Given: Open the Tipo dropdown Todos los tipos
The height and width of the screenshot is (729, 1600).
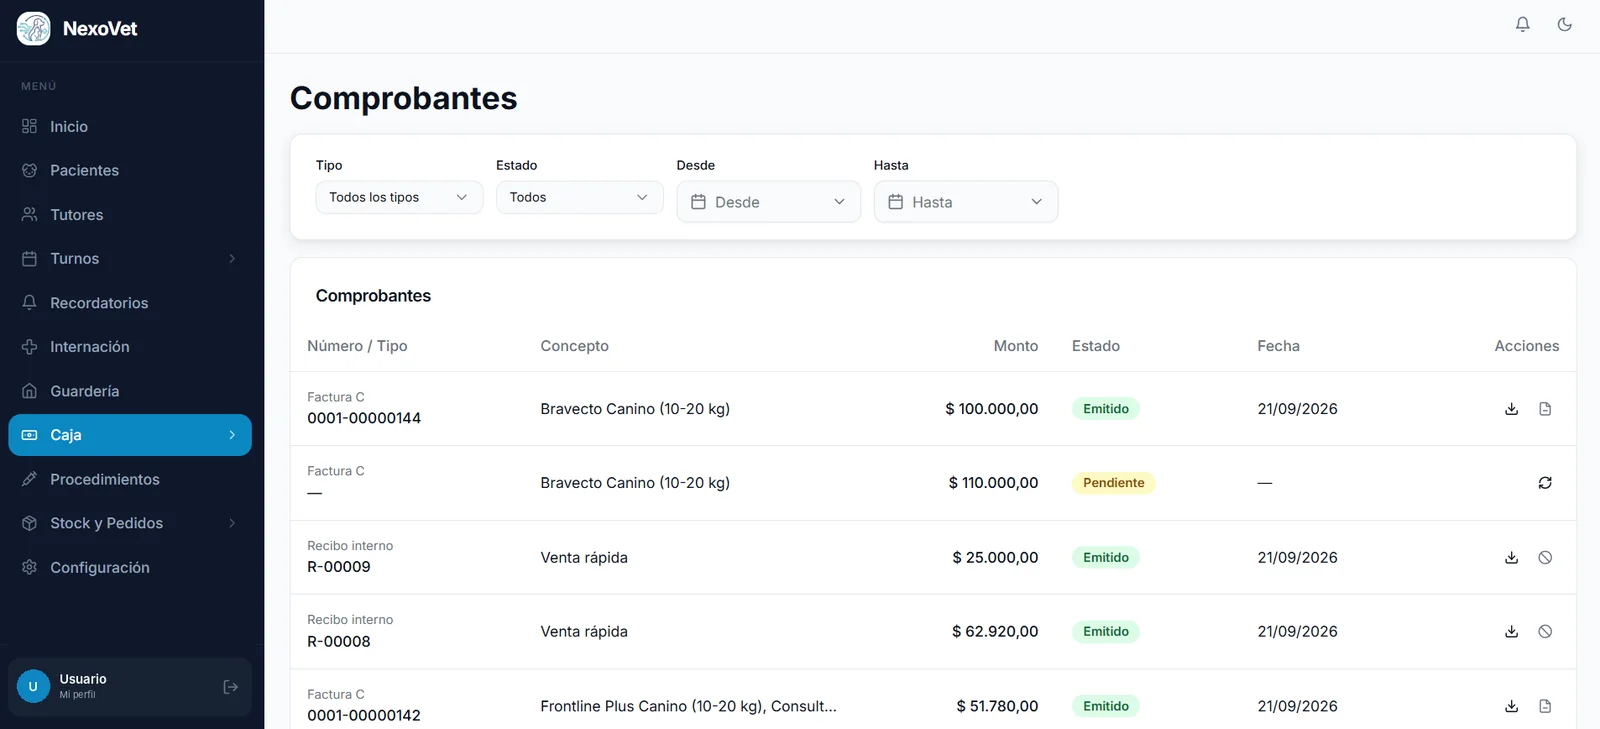Looking at the screenshot, I should click(x=399, y=197).
